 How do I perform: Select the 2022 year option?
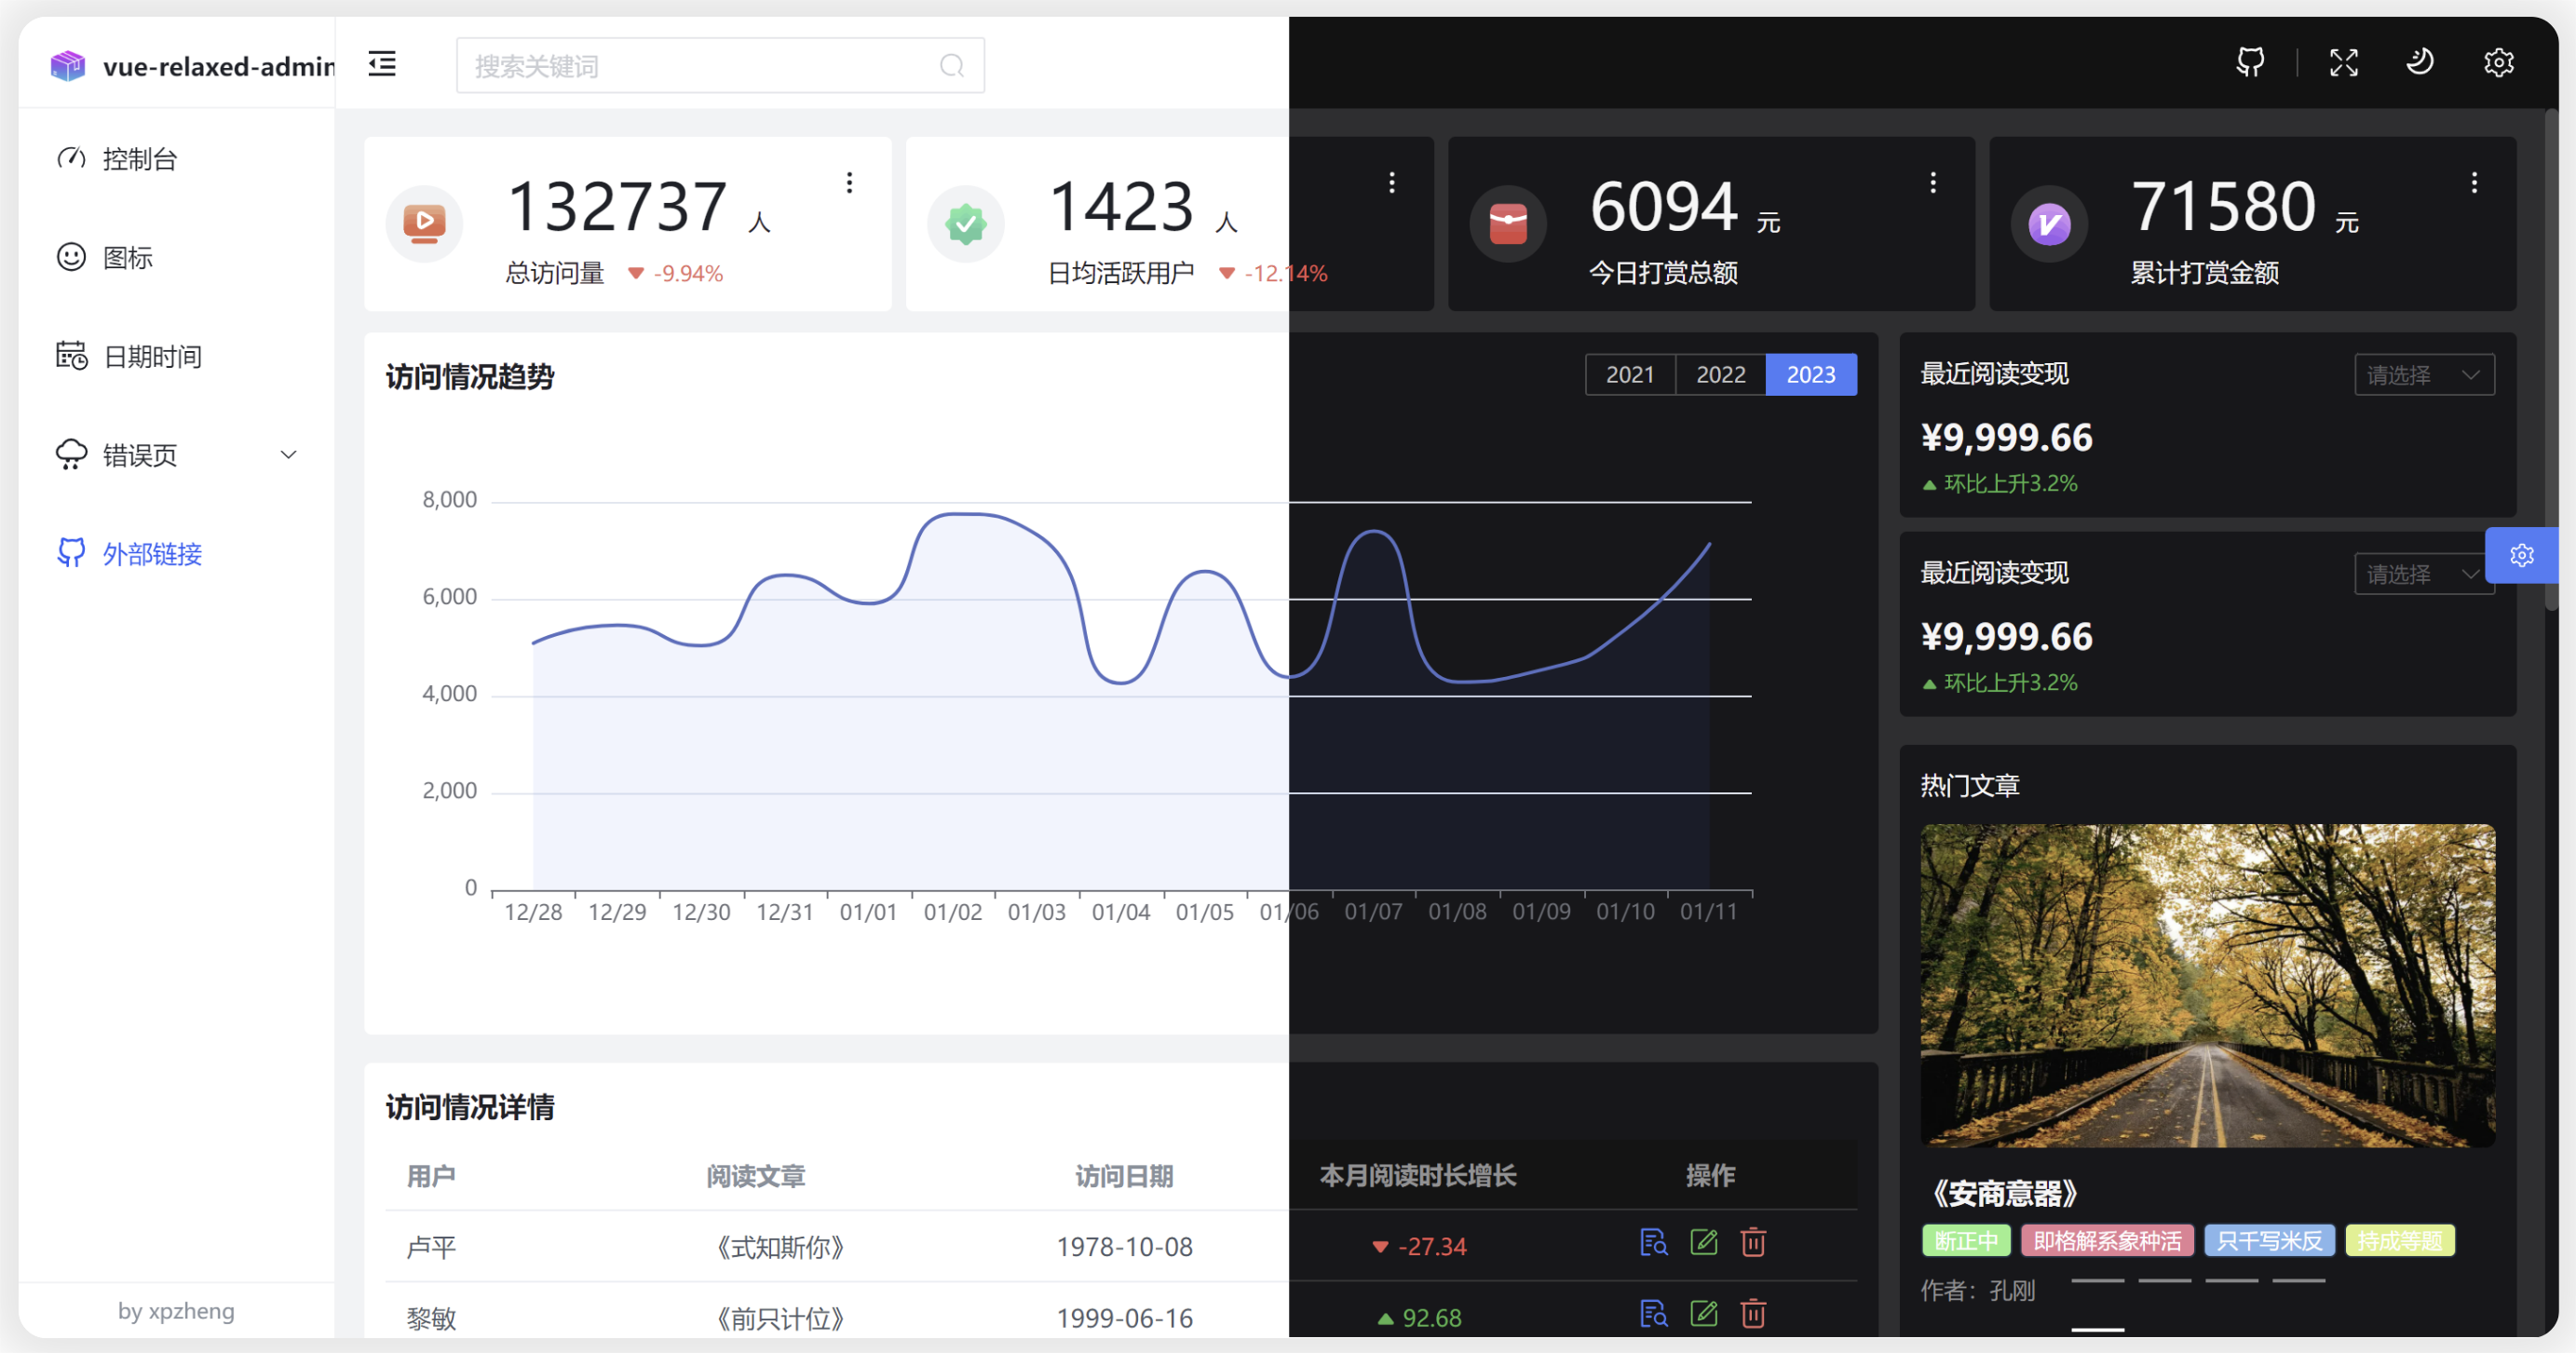1720,375
